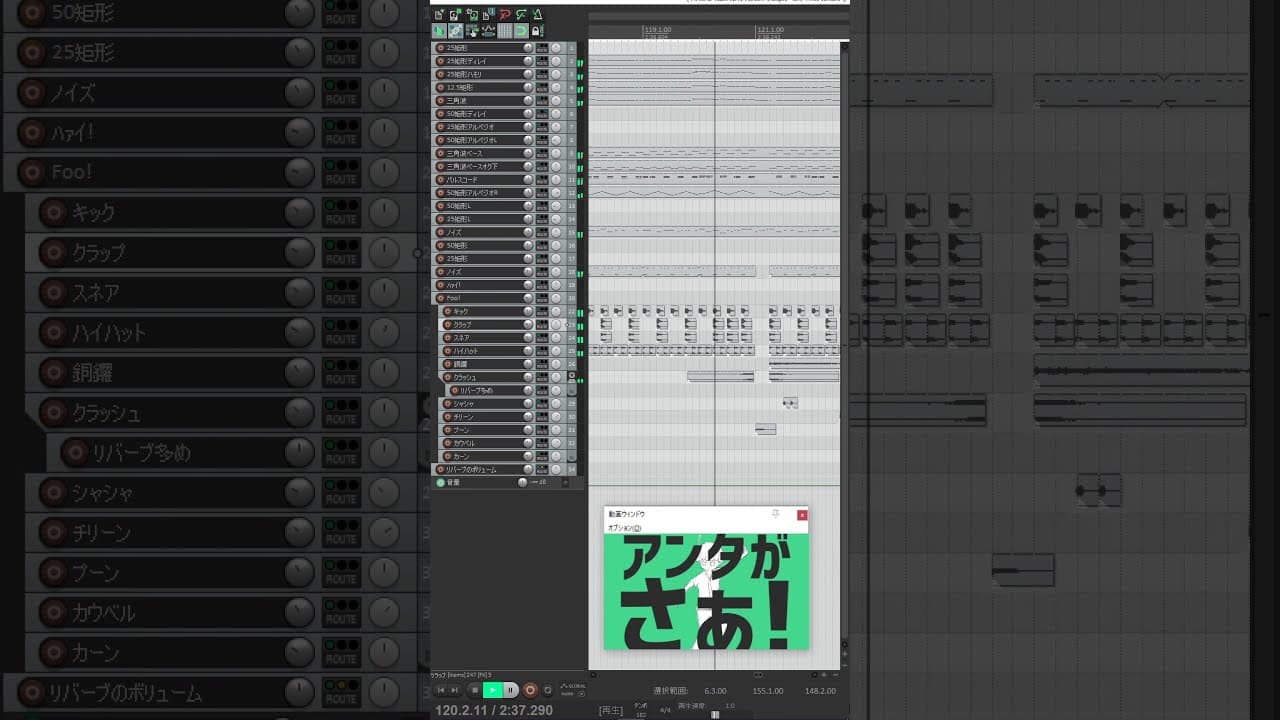Click the Open Project toolbar icon
Image resolution: width=1280 pixels, height=720 pixels.
(454, 15)
